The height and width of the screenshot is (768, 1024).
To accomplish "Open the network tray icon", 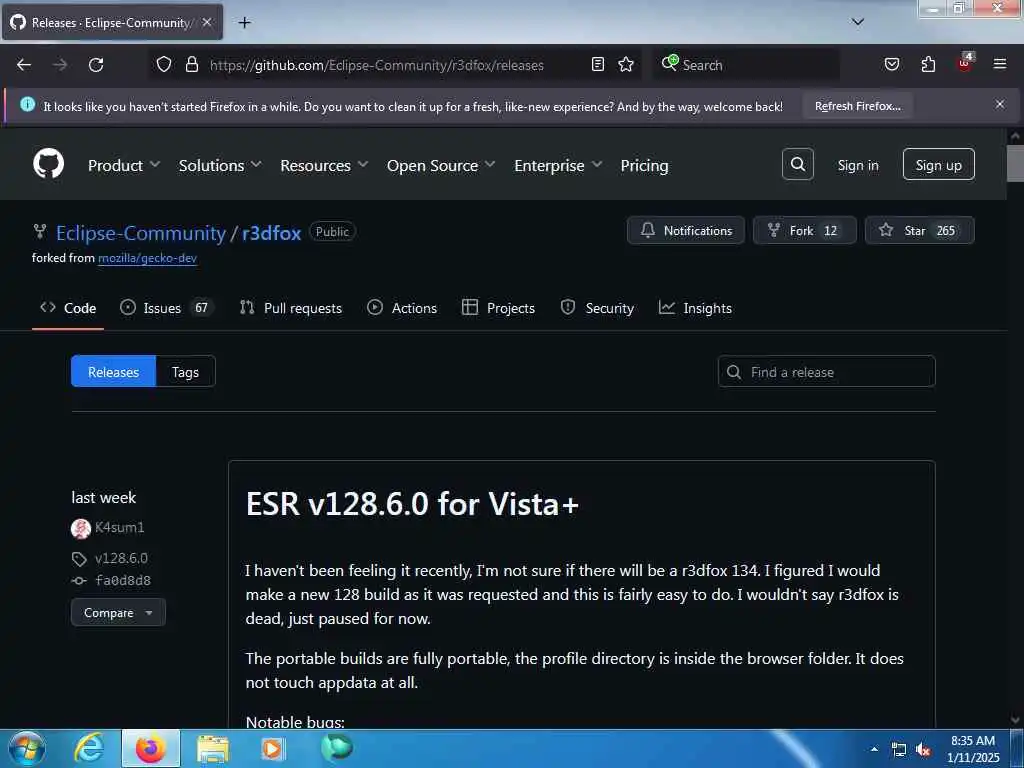I will tap(899, 750).
